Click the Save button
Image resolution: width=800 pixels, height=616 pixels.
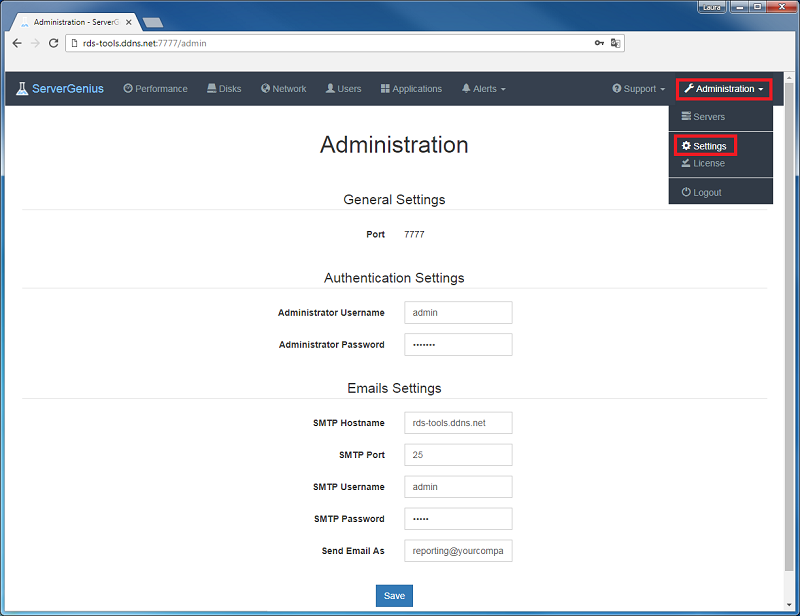tap(394, 596)
